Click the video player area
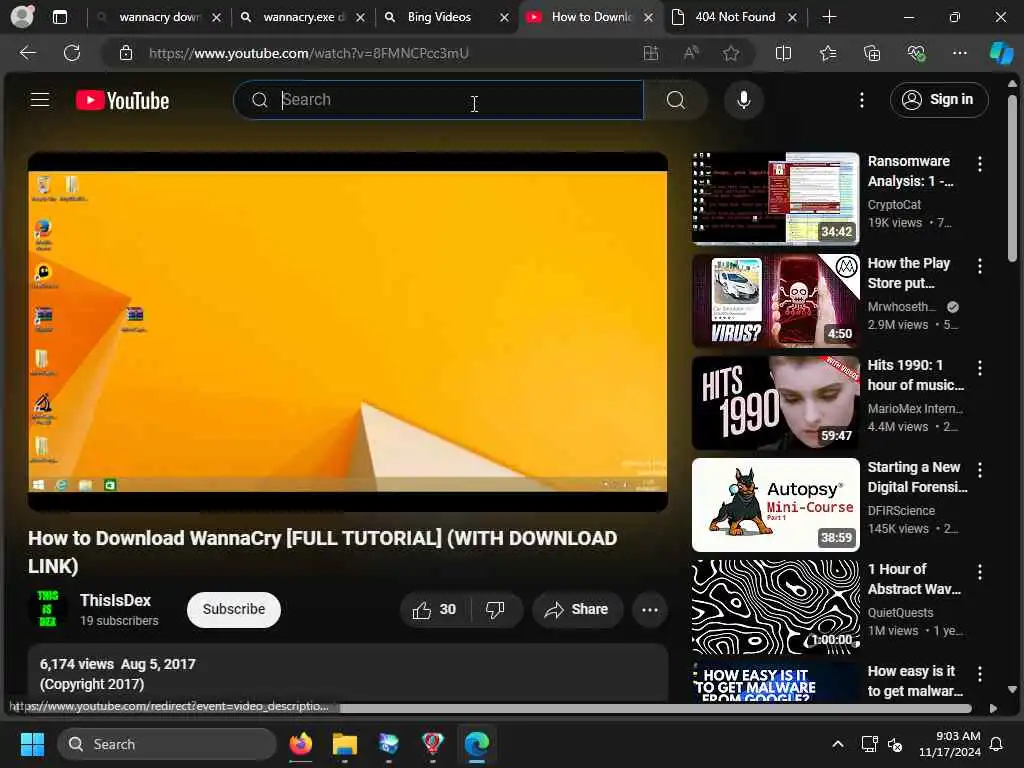 [x=347, y=332]
